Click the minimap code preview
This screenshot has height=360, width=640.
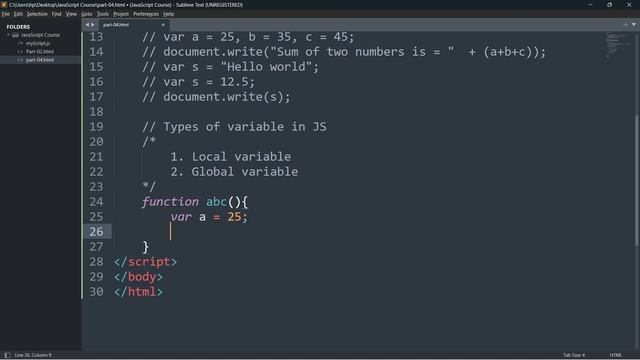[x=617, y=45]
